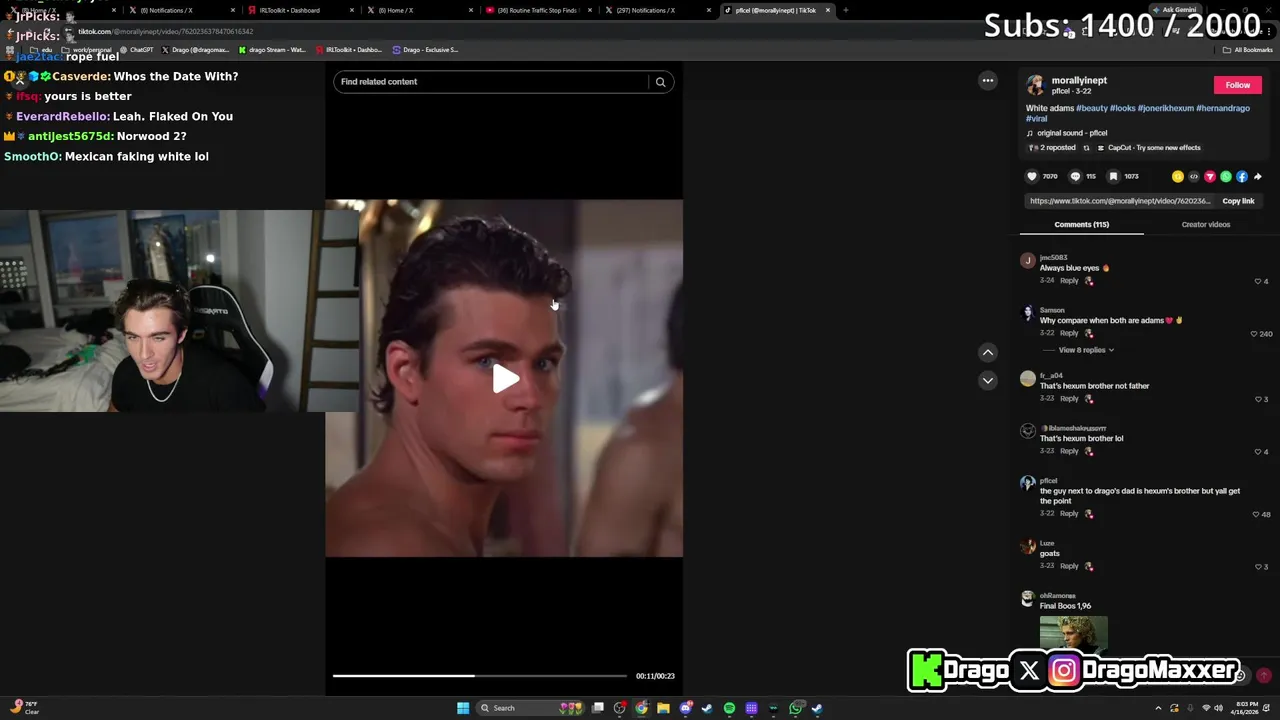Bookmark the video with the favorites icon
The height and width of the screenshot is (720, 1280).
coord(1113,177)
